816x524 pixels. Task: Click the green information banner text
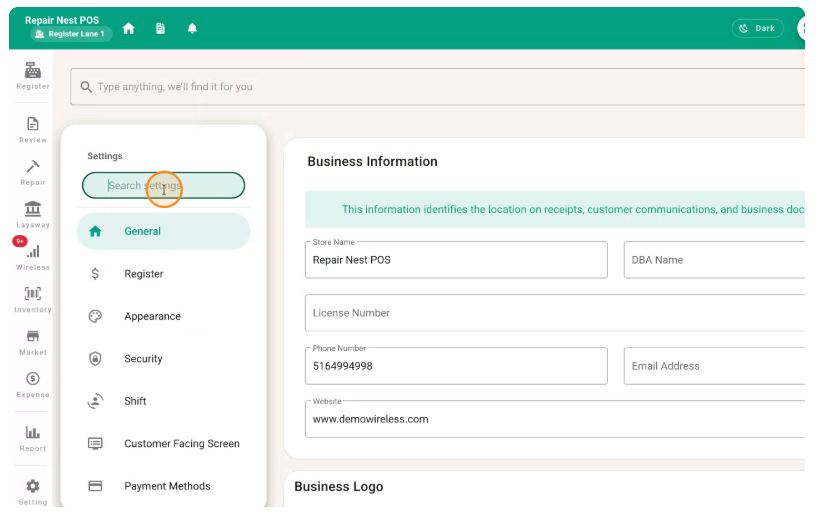(x=573, y=209)
